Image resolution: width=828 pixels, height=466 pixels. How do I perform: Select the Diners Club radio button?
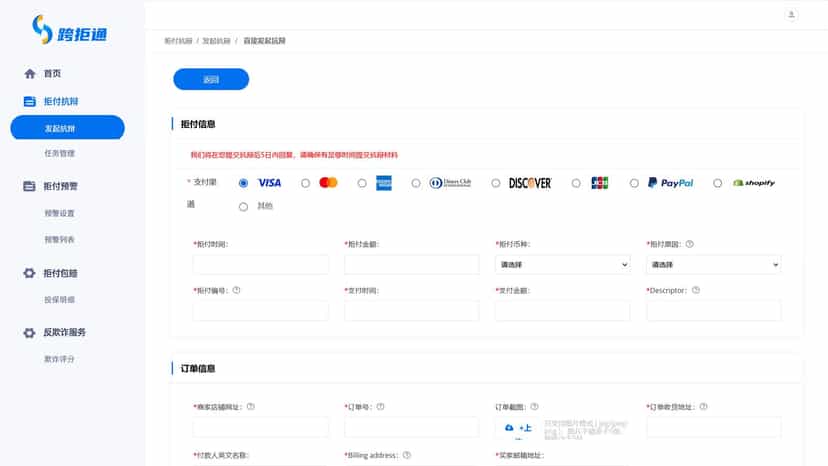(416, 183)
